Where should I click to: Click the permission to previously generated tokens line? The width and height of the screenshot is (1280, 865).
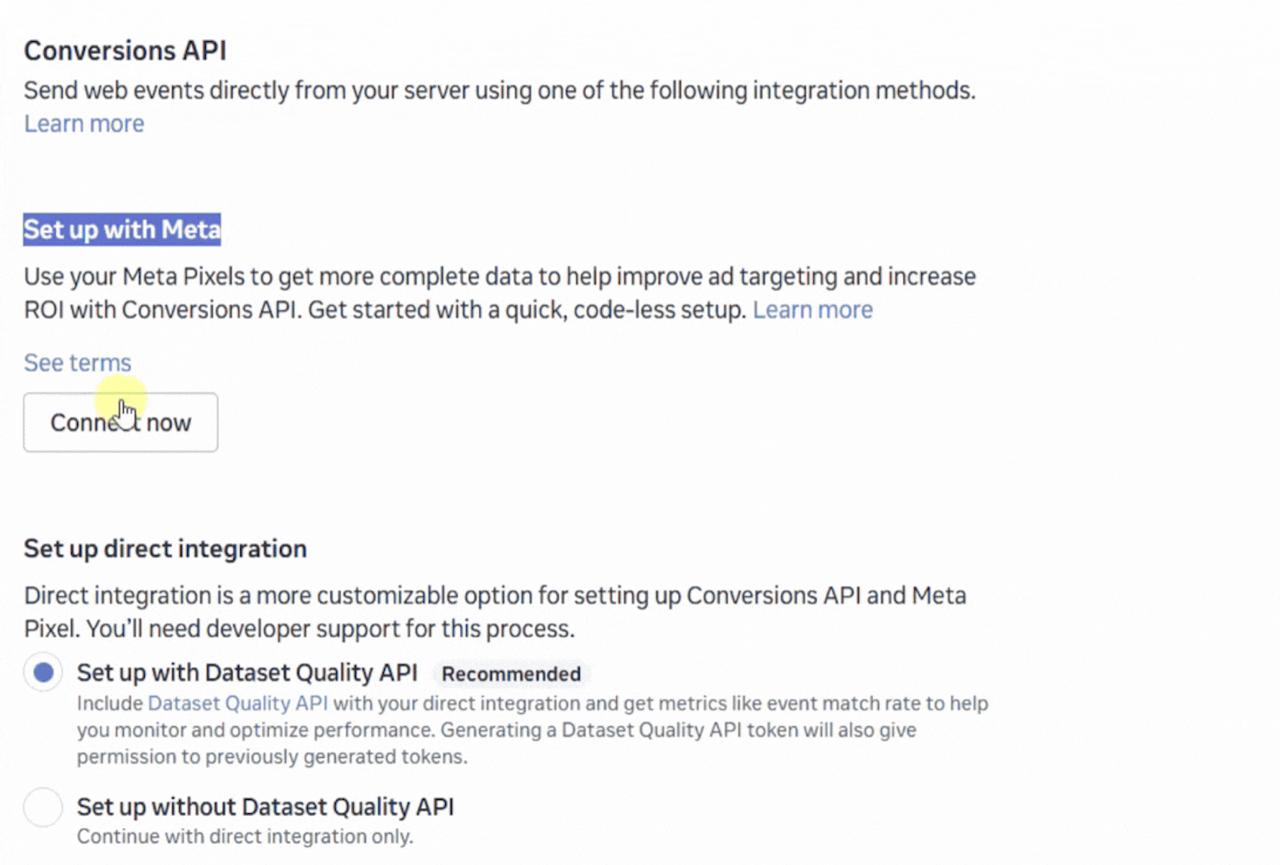click(x=271, y=756)
